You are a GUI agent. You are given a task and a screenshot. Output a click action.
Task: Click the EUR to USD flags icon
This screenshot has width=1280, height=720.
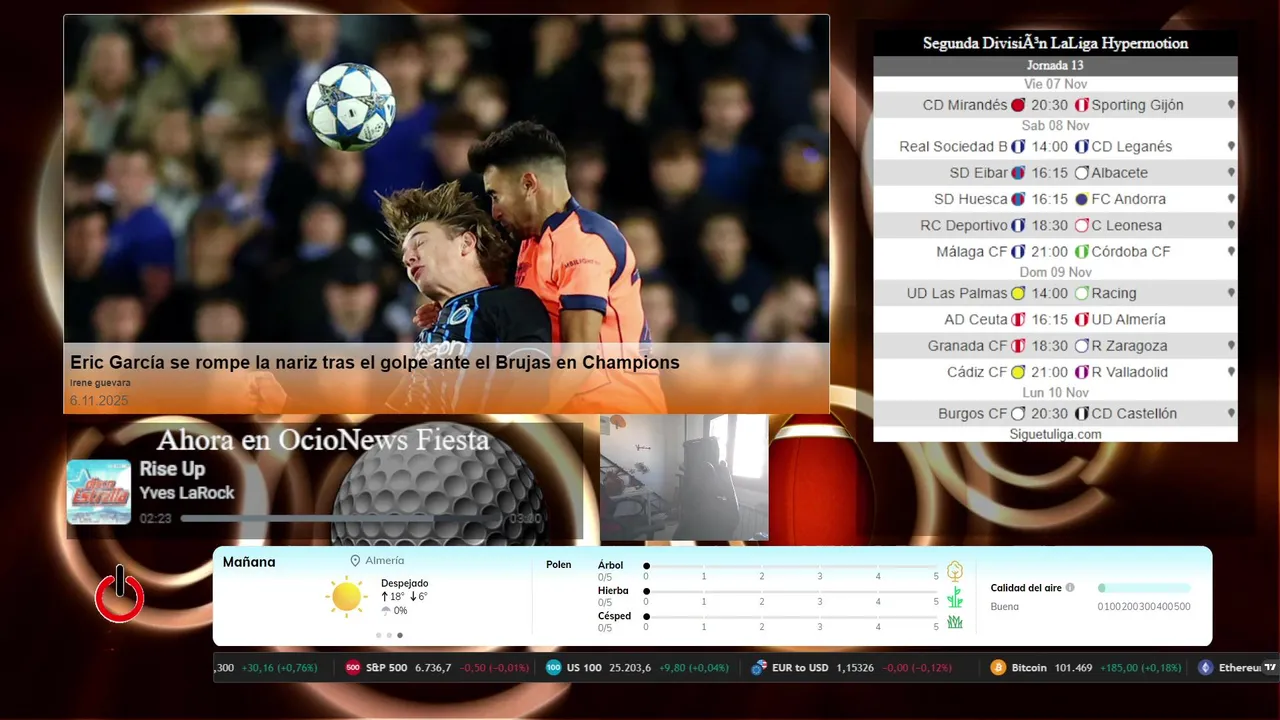[759, 668]
